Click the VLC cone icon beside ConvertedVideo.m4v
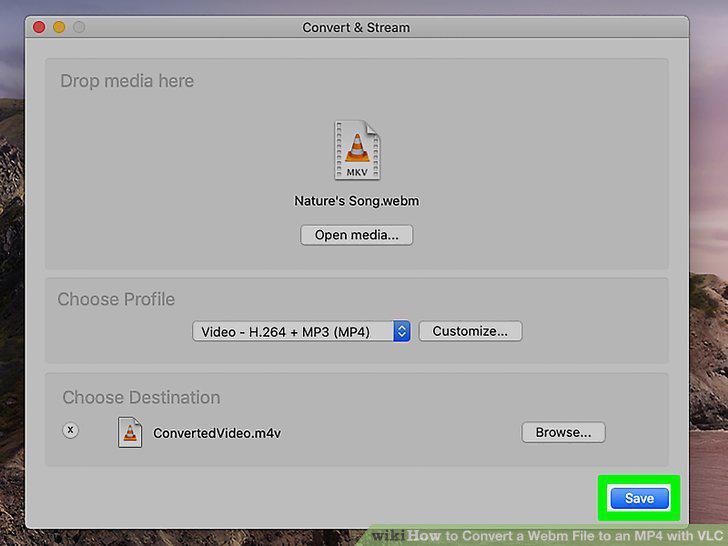Viewport: 728px width, 546px height. click(x=130, y=432)
